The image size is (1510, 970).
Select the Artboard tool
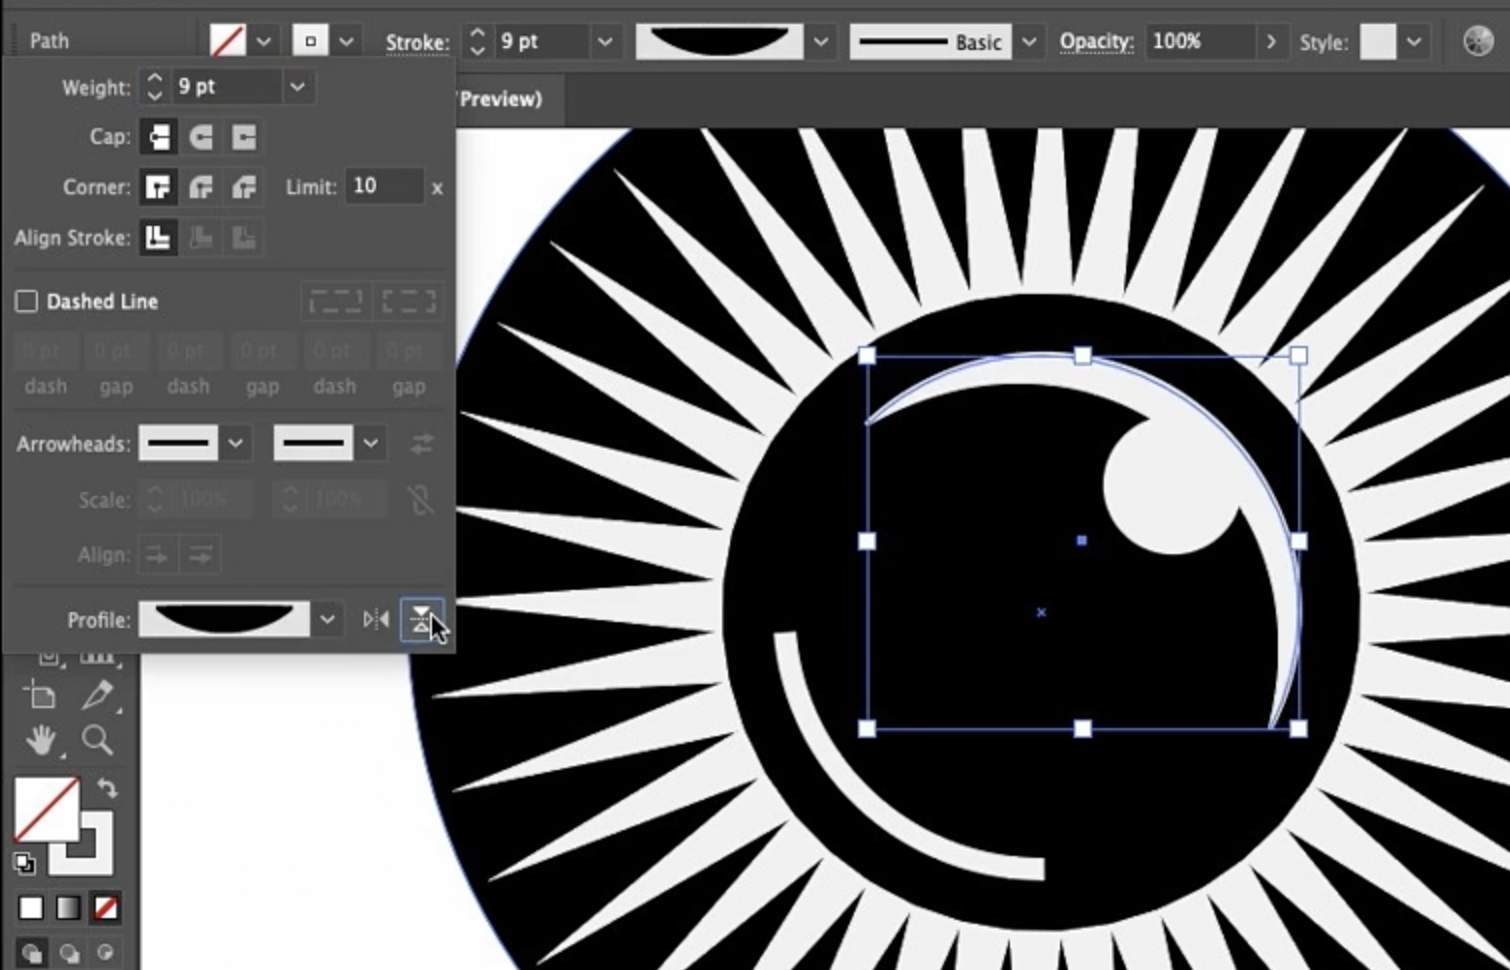[41, 695]
